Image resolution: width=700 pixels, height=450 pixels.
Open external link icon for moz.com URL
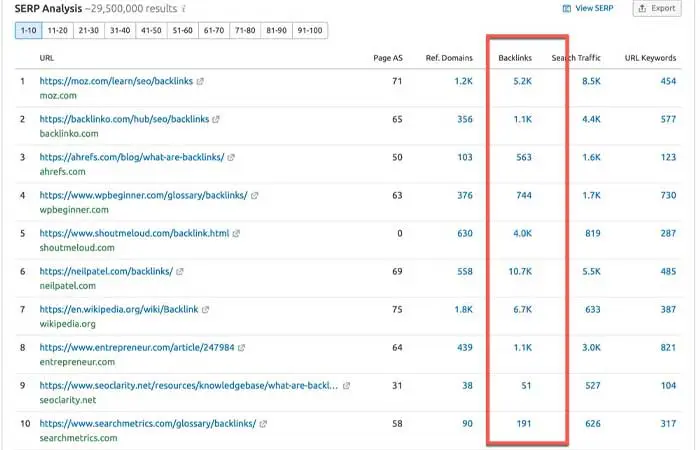(x=200, y=81)
